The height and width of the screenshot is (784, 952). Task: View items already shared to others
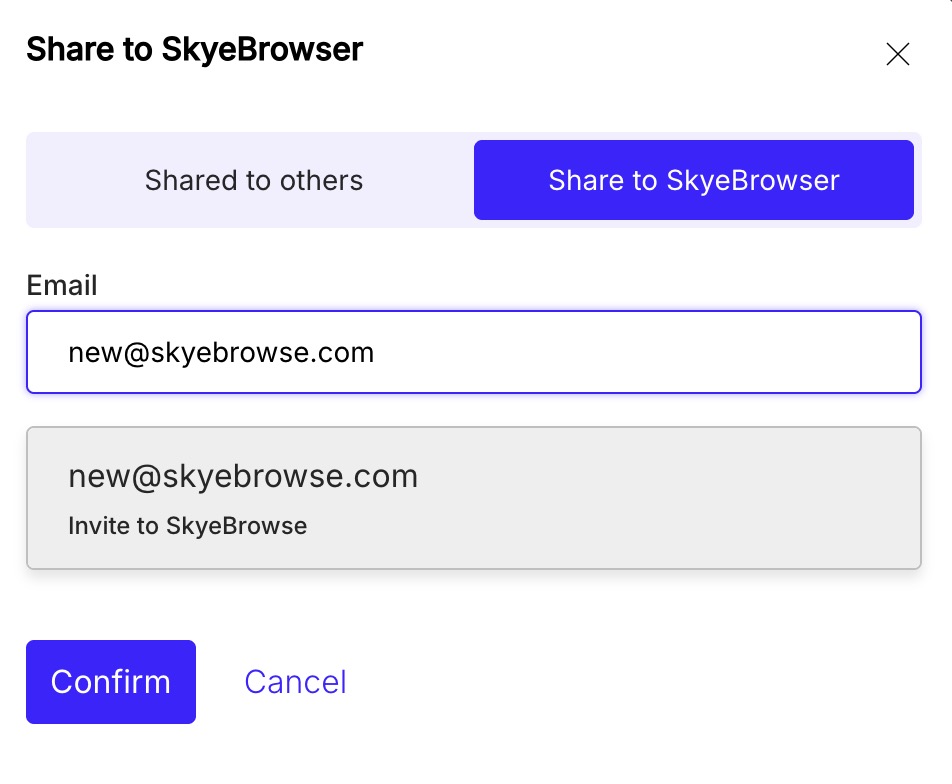tap(253, 180)
